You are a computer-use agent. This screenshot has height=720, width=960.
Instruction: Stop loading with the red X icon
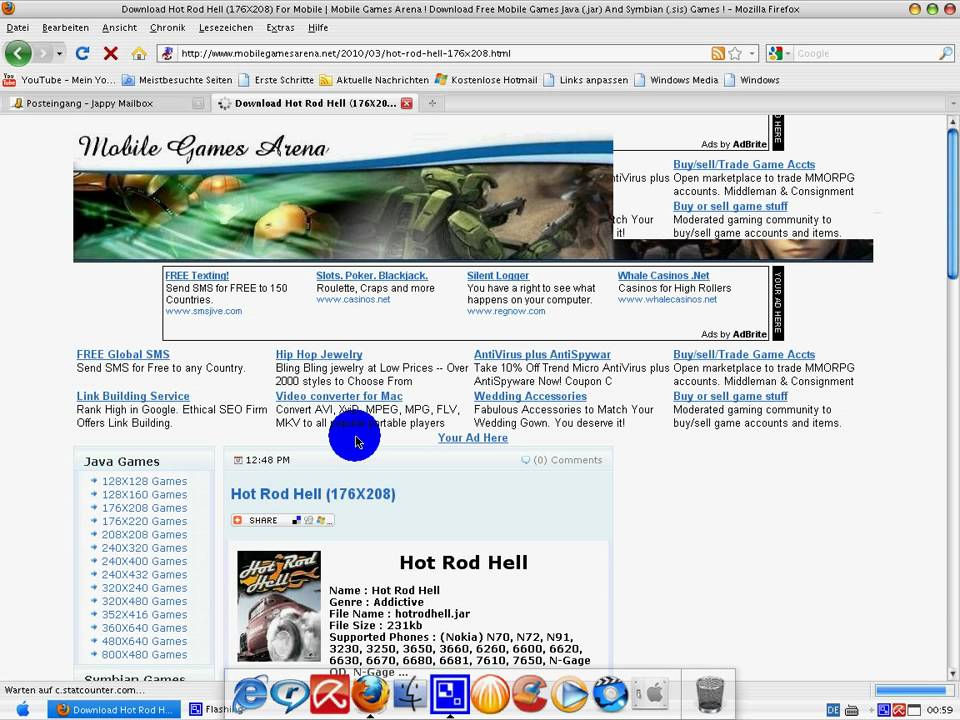[x=110, y=53]
